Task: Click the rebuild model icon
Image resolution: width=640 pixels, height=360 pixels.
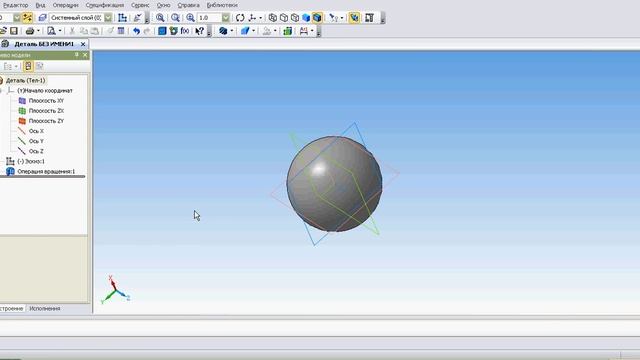Action: [369, 18]
